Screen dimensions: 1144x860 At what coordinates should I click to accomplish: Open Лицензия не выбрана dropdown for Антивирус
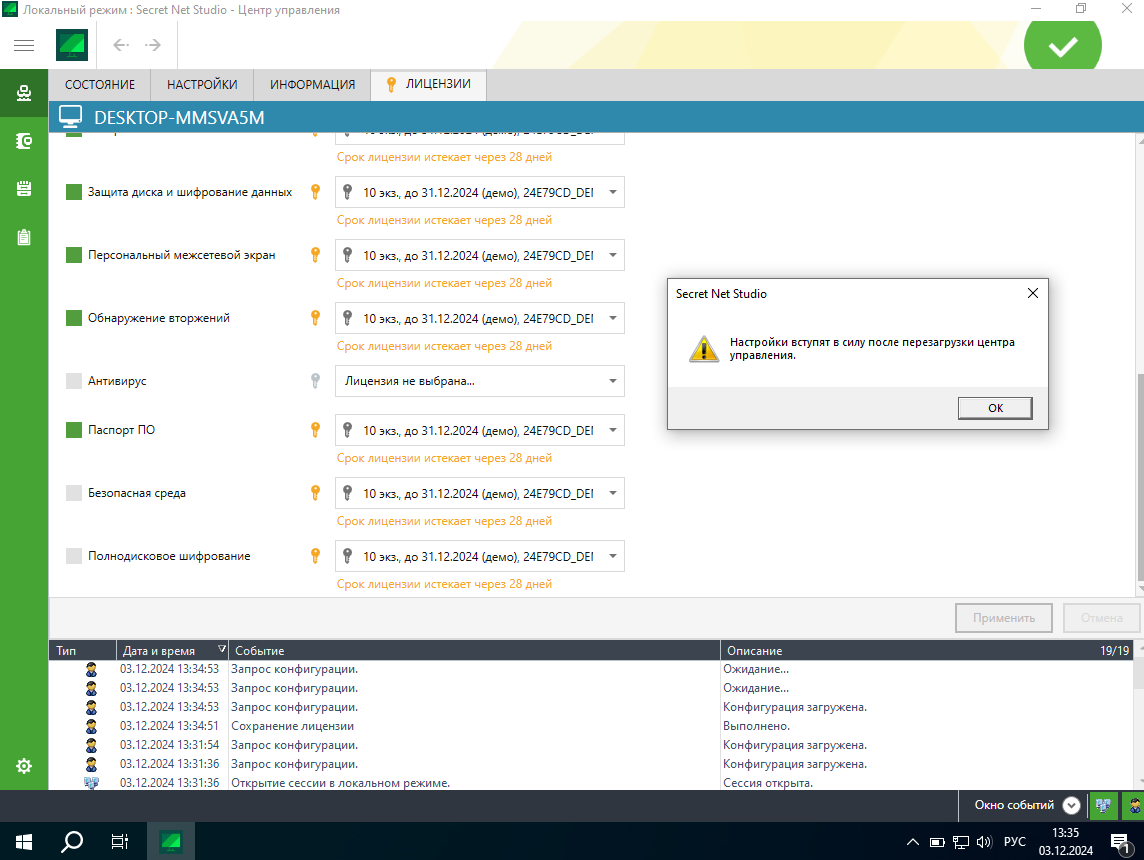(x=479, y=381)
